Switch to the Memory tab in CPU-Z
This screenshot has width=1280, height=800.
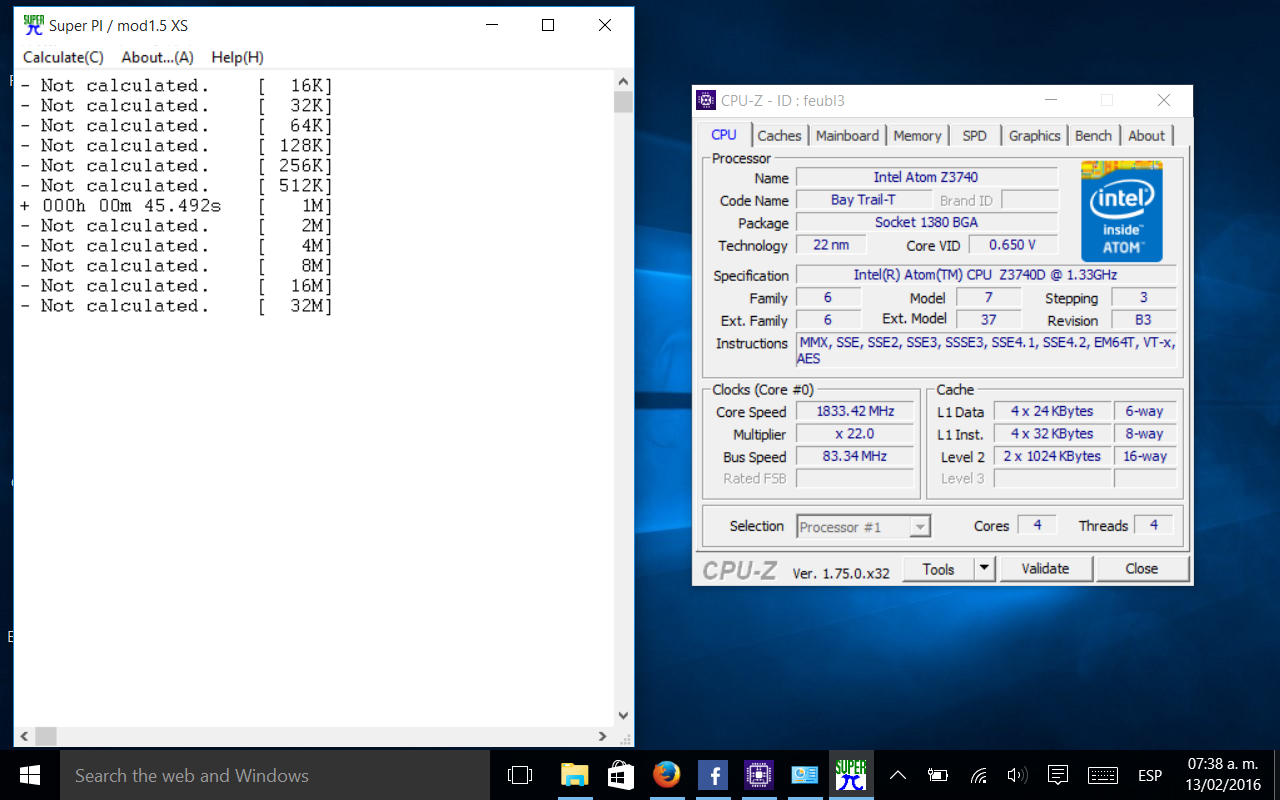point(917,136)
